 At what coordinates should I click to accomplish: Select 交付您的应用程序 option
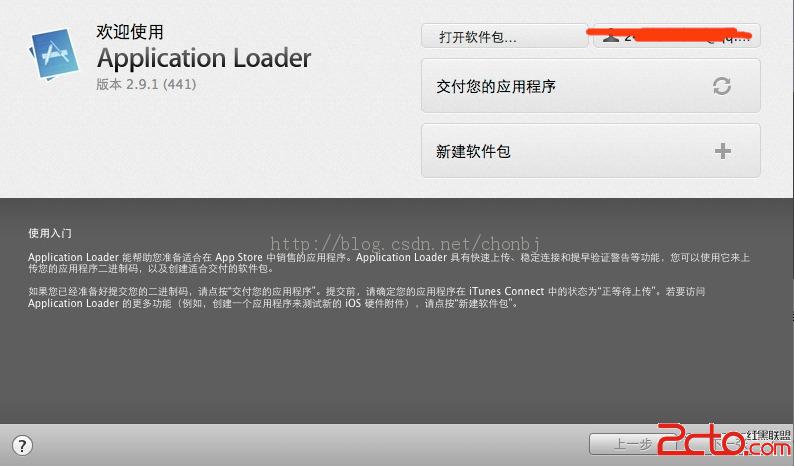click(x=590, y=86)
